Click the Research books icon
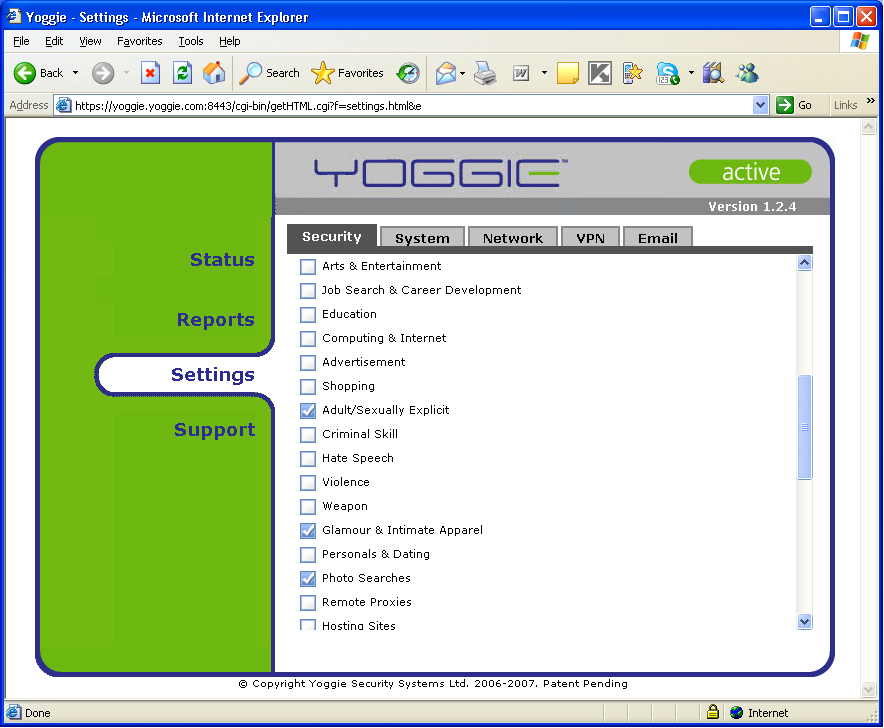Image resolution: width=884 pixels, height=728 pixels. coord(713,73)
